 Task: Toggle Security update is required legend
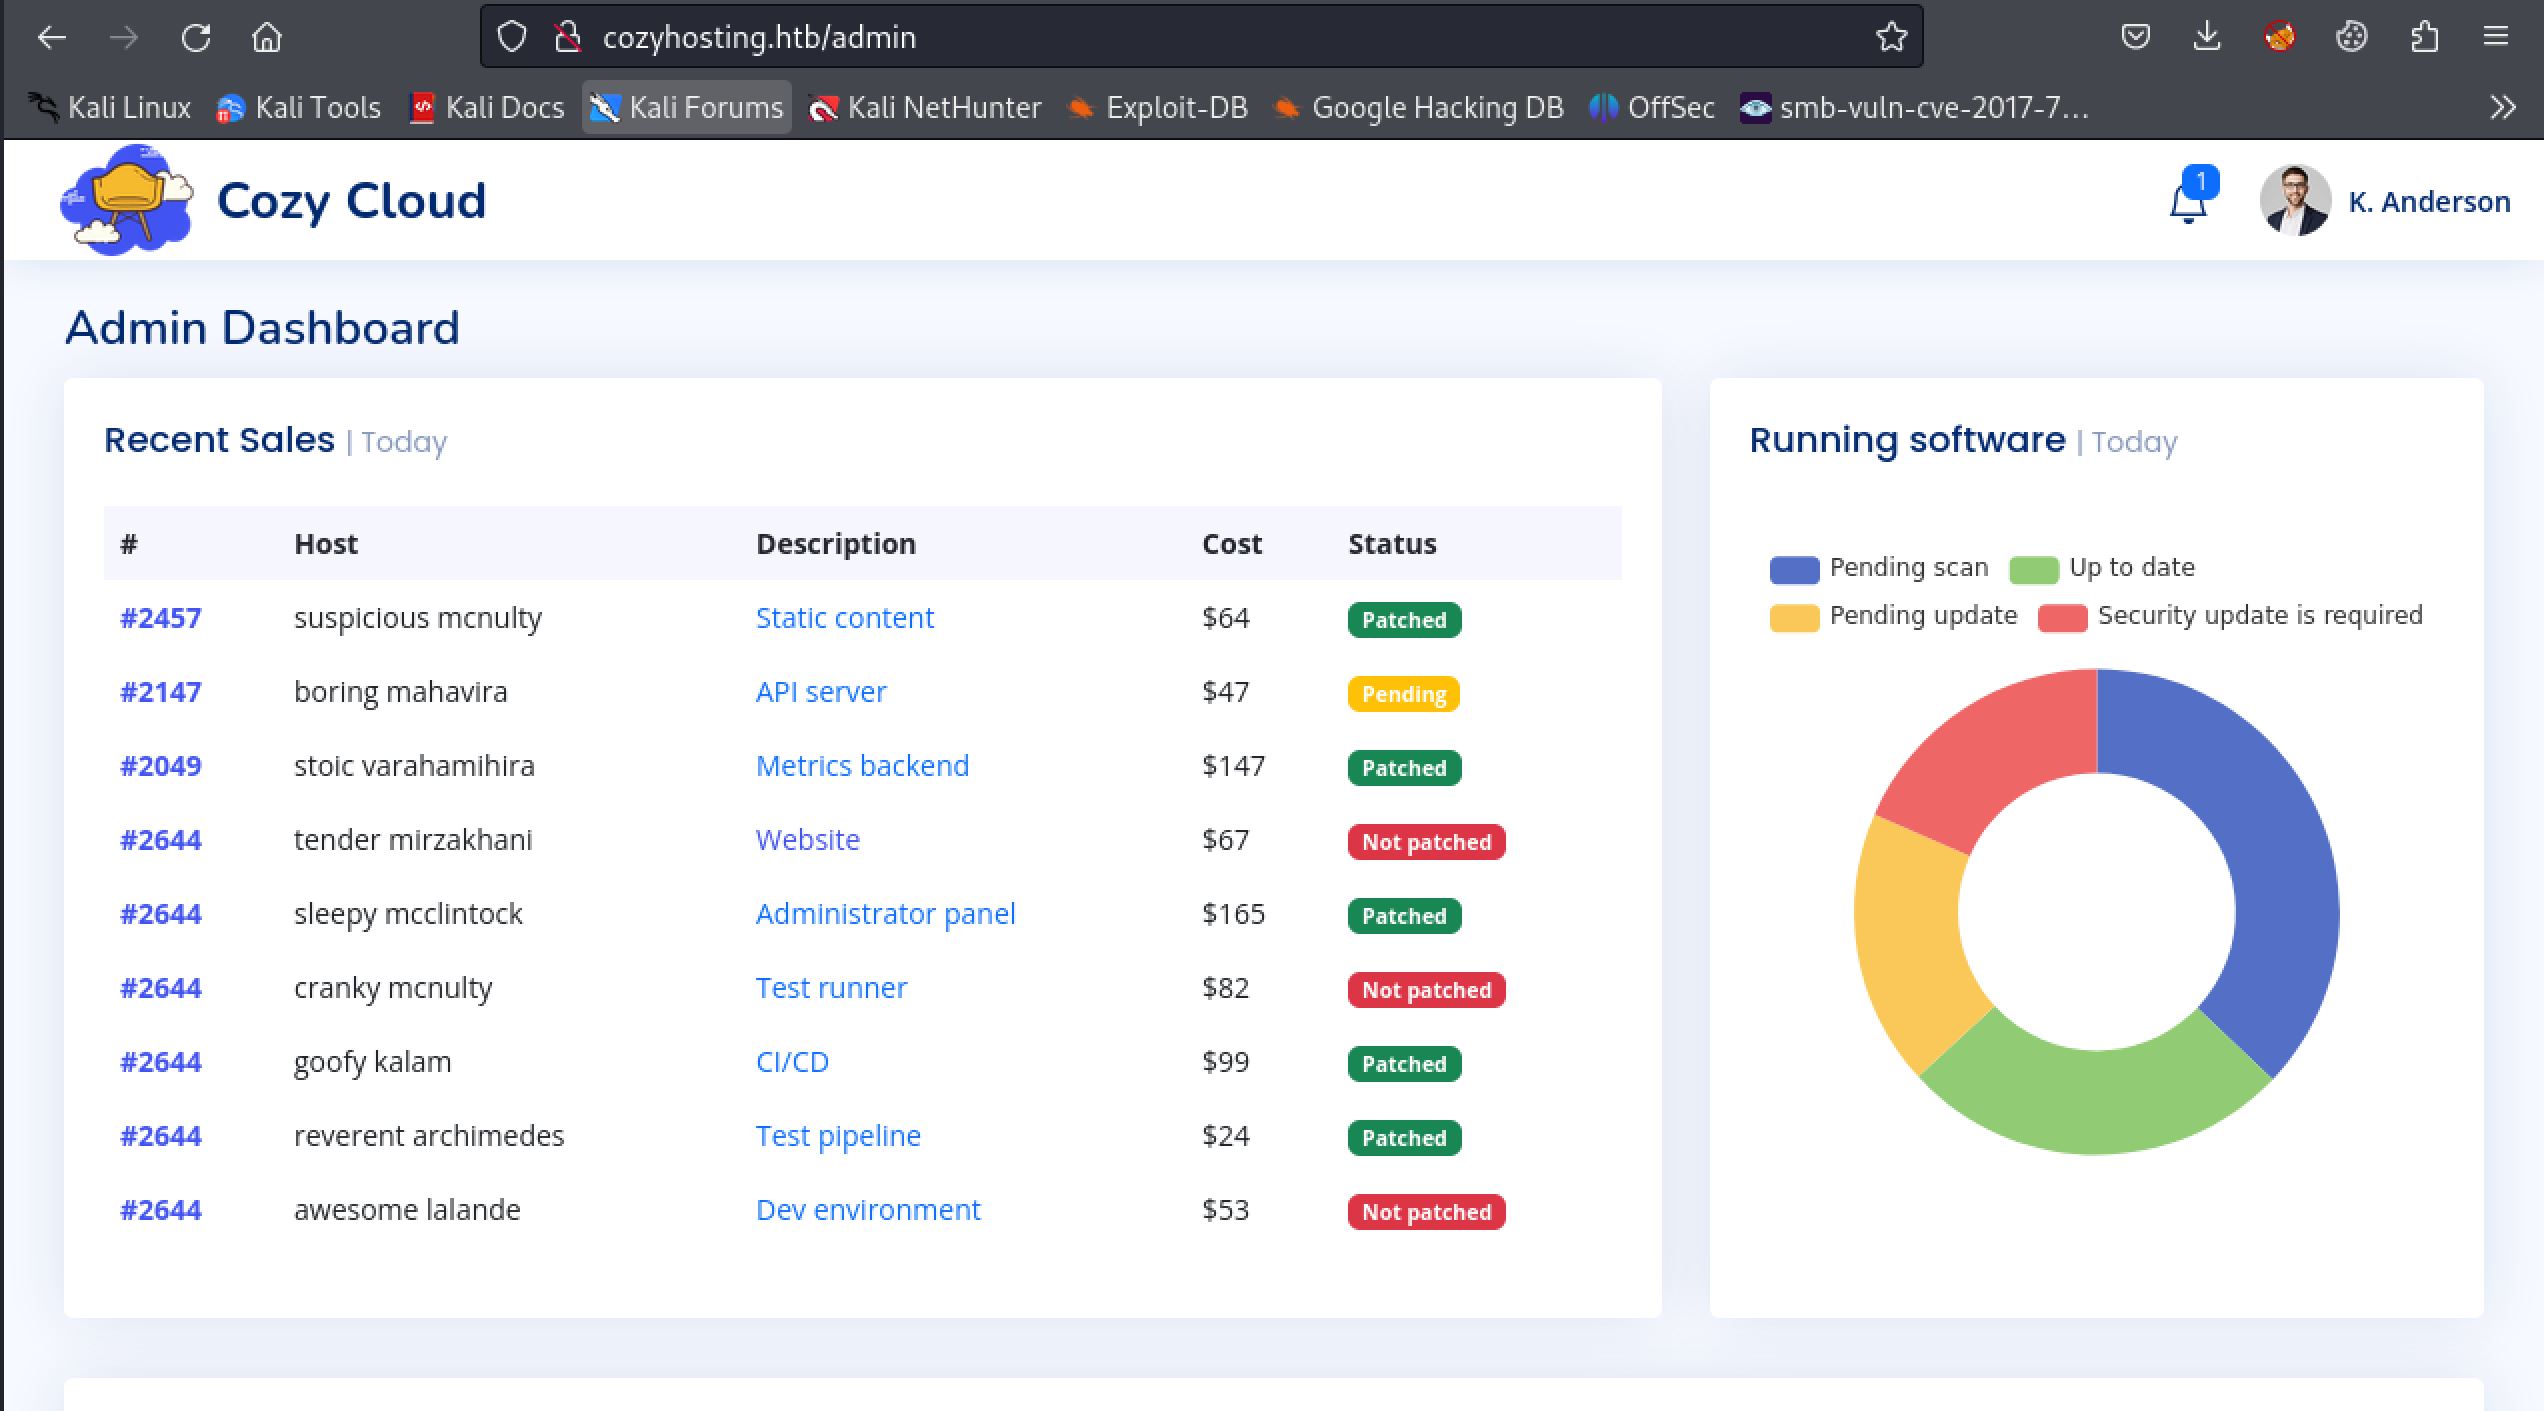pos(2231,616)
